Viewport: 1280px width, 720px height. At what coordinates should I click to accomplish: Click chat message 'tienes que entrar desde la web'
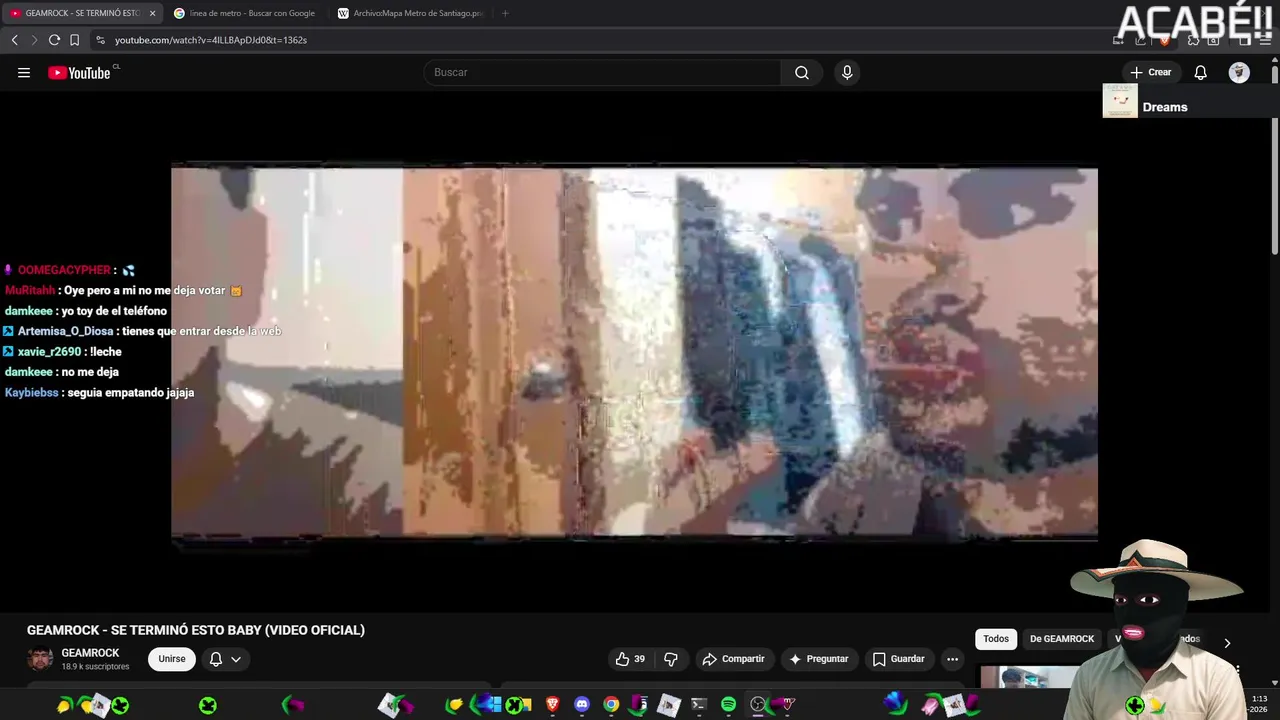tap(201, 331)
